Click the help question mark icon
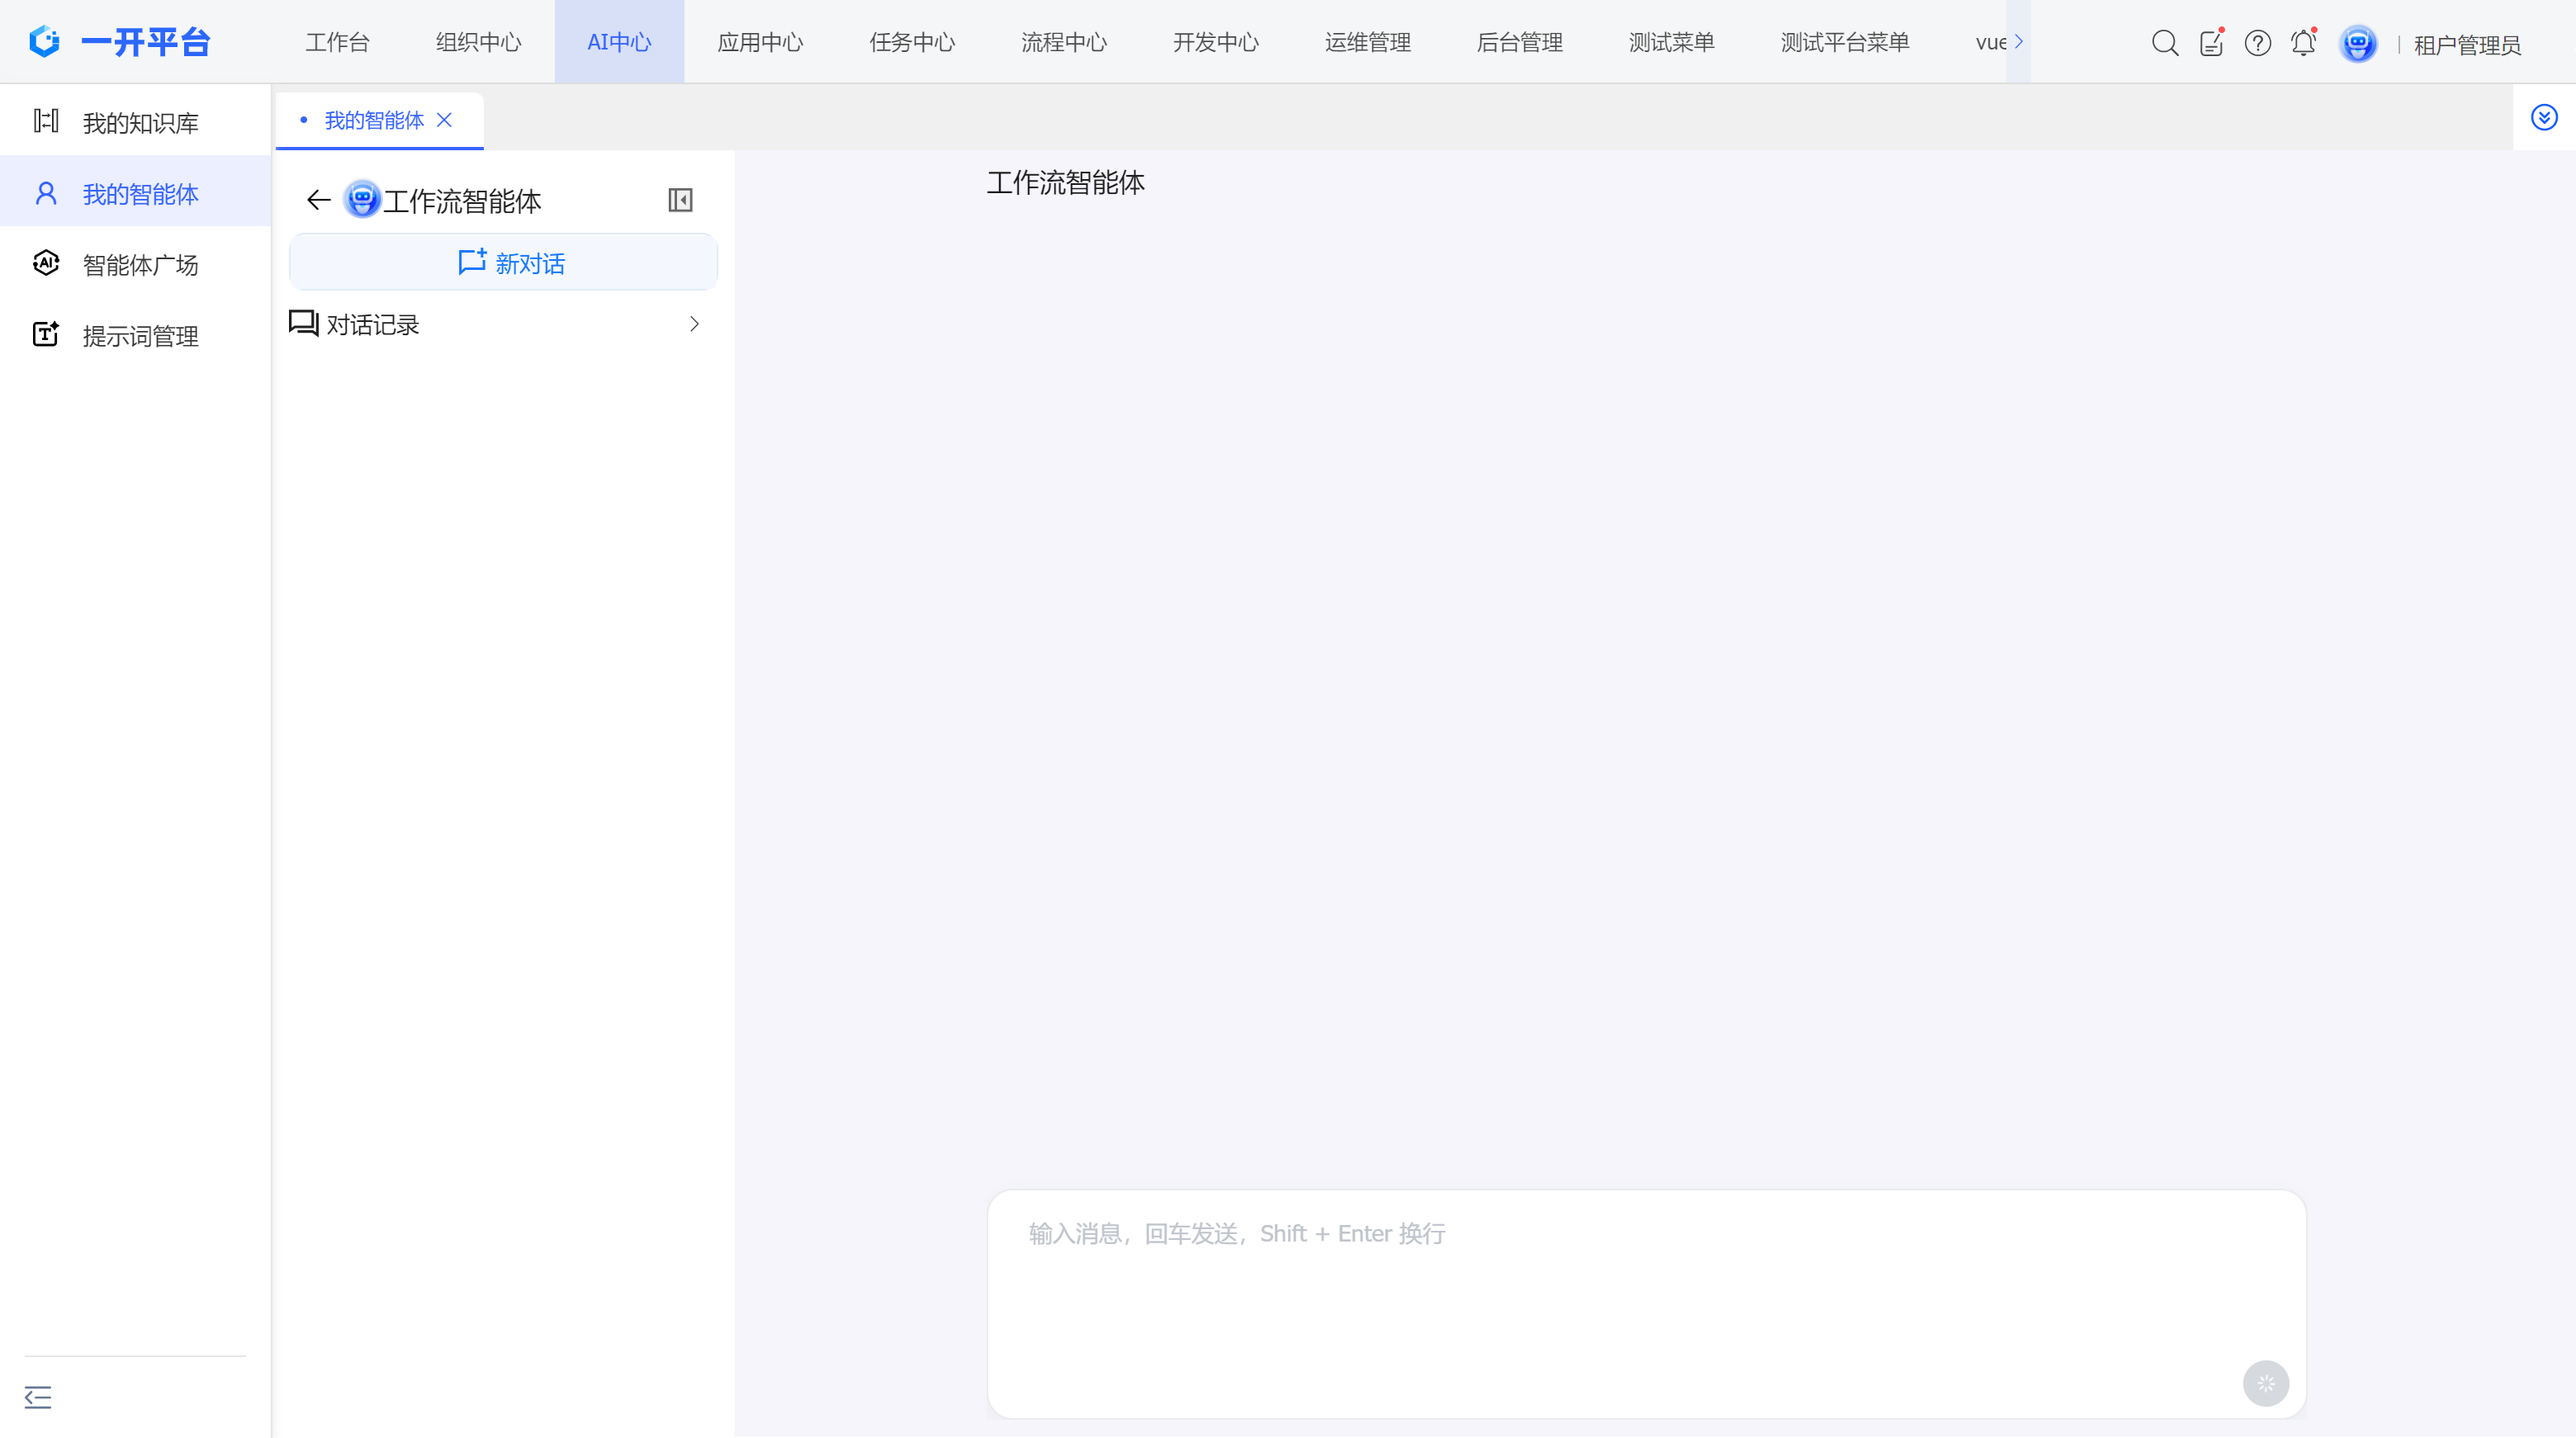This screenshot has height=1438, width=2576. click(2257, 43)
